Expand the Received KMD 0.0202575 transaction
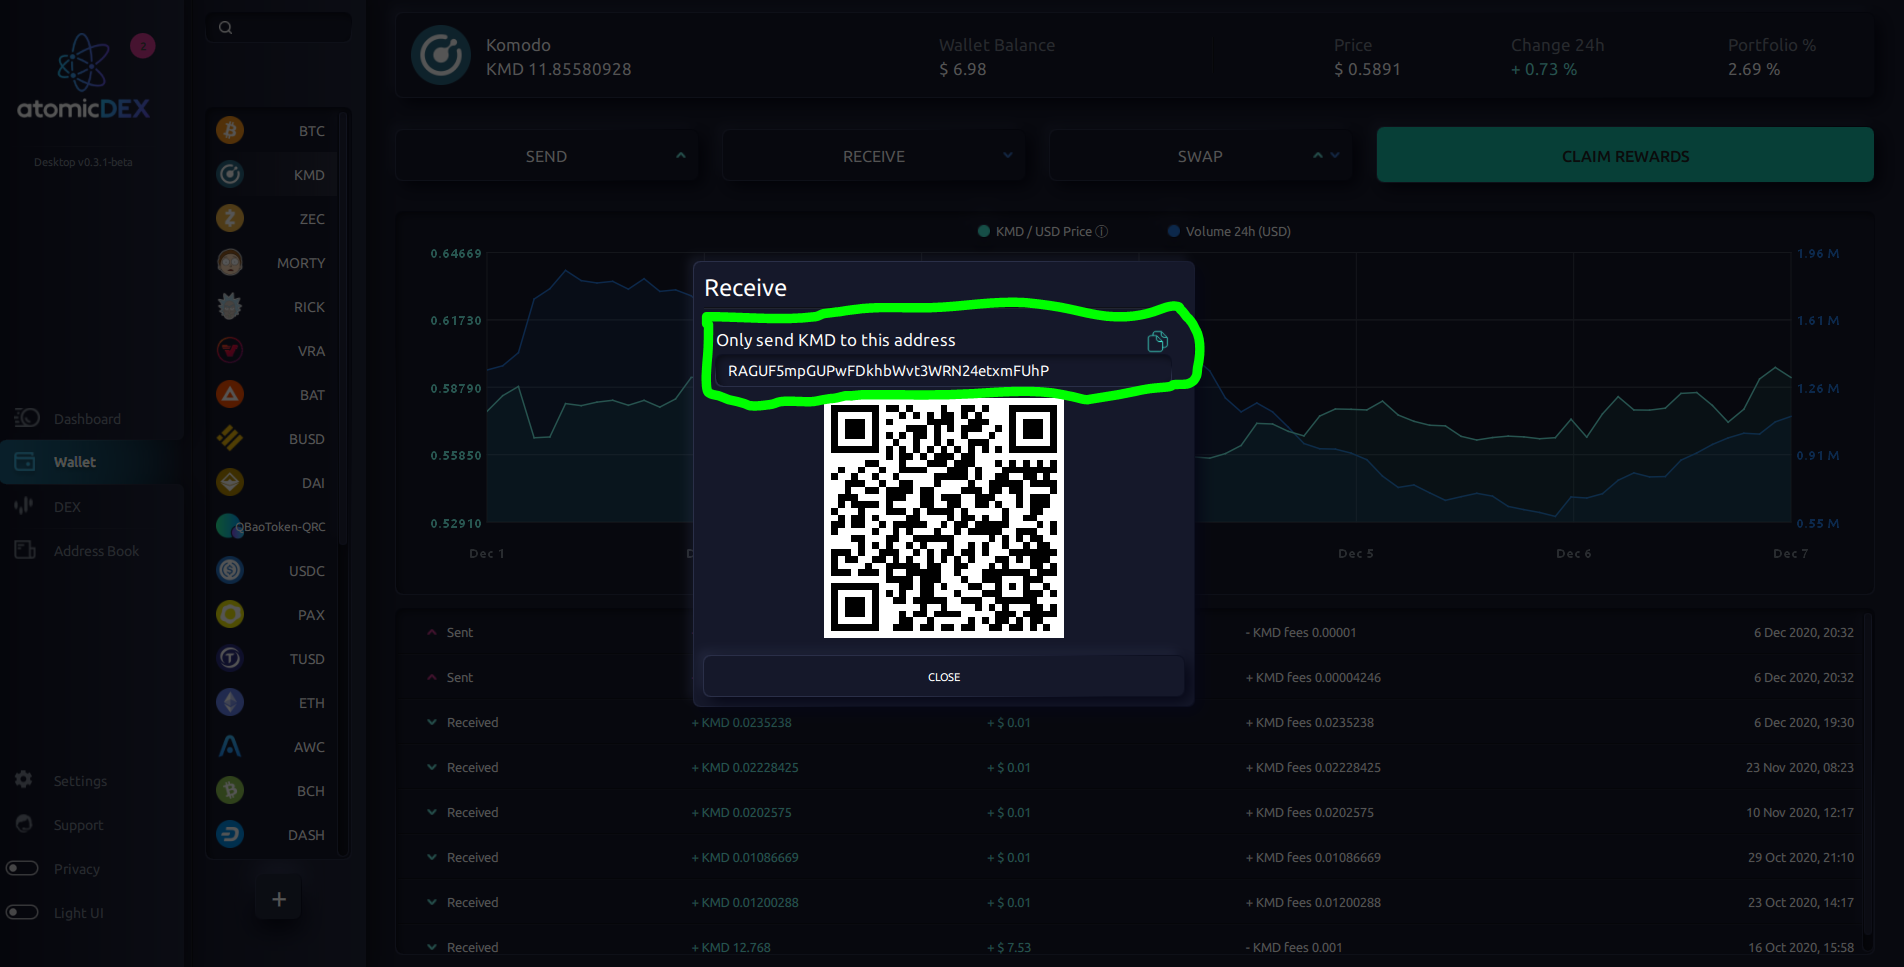Viewport: 1904px width, 967px height. [432, 812]
